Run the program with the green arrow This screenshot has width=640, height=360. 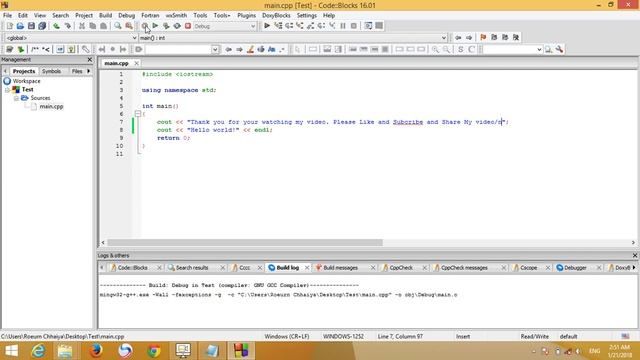pos(155,26)
